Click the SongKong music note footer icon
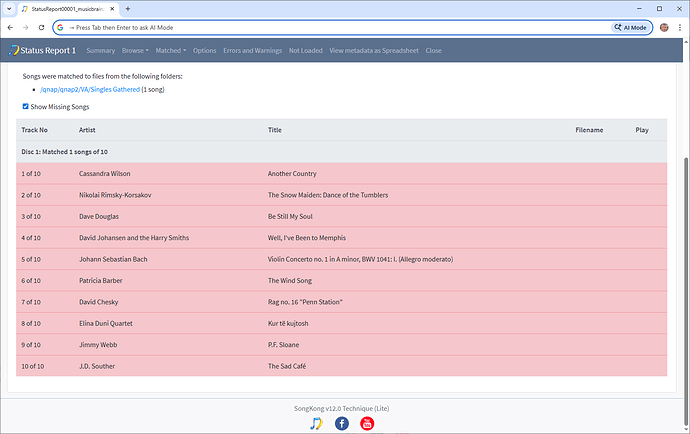The width and height of the screenshot is (690, 434). tap(316, 423)
